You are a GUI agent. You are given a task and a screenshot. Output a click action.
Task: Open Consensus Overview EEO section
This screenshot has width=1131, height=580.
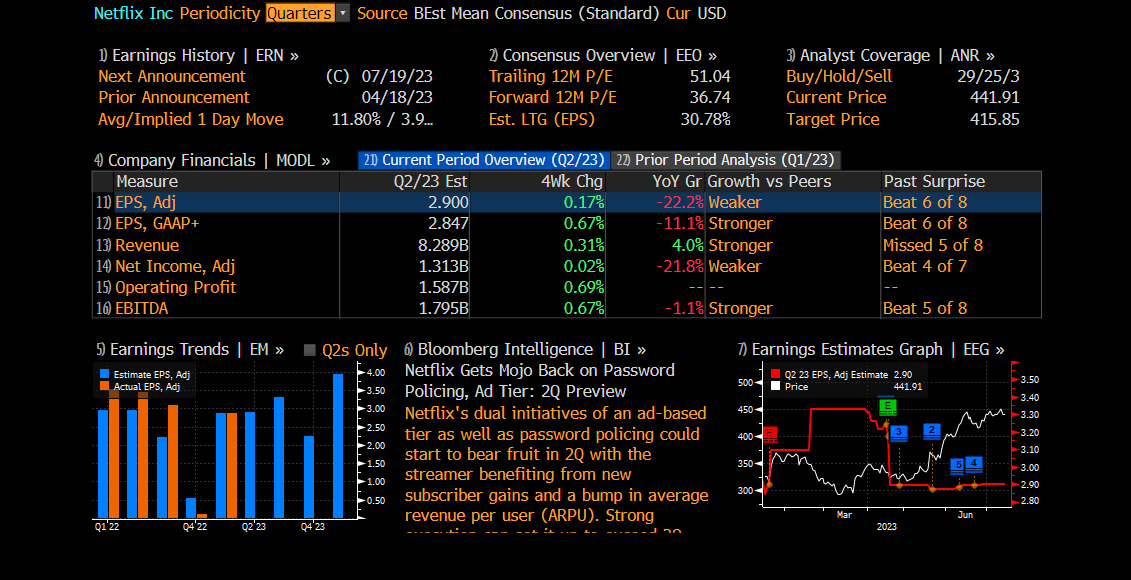[603, 56]
